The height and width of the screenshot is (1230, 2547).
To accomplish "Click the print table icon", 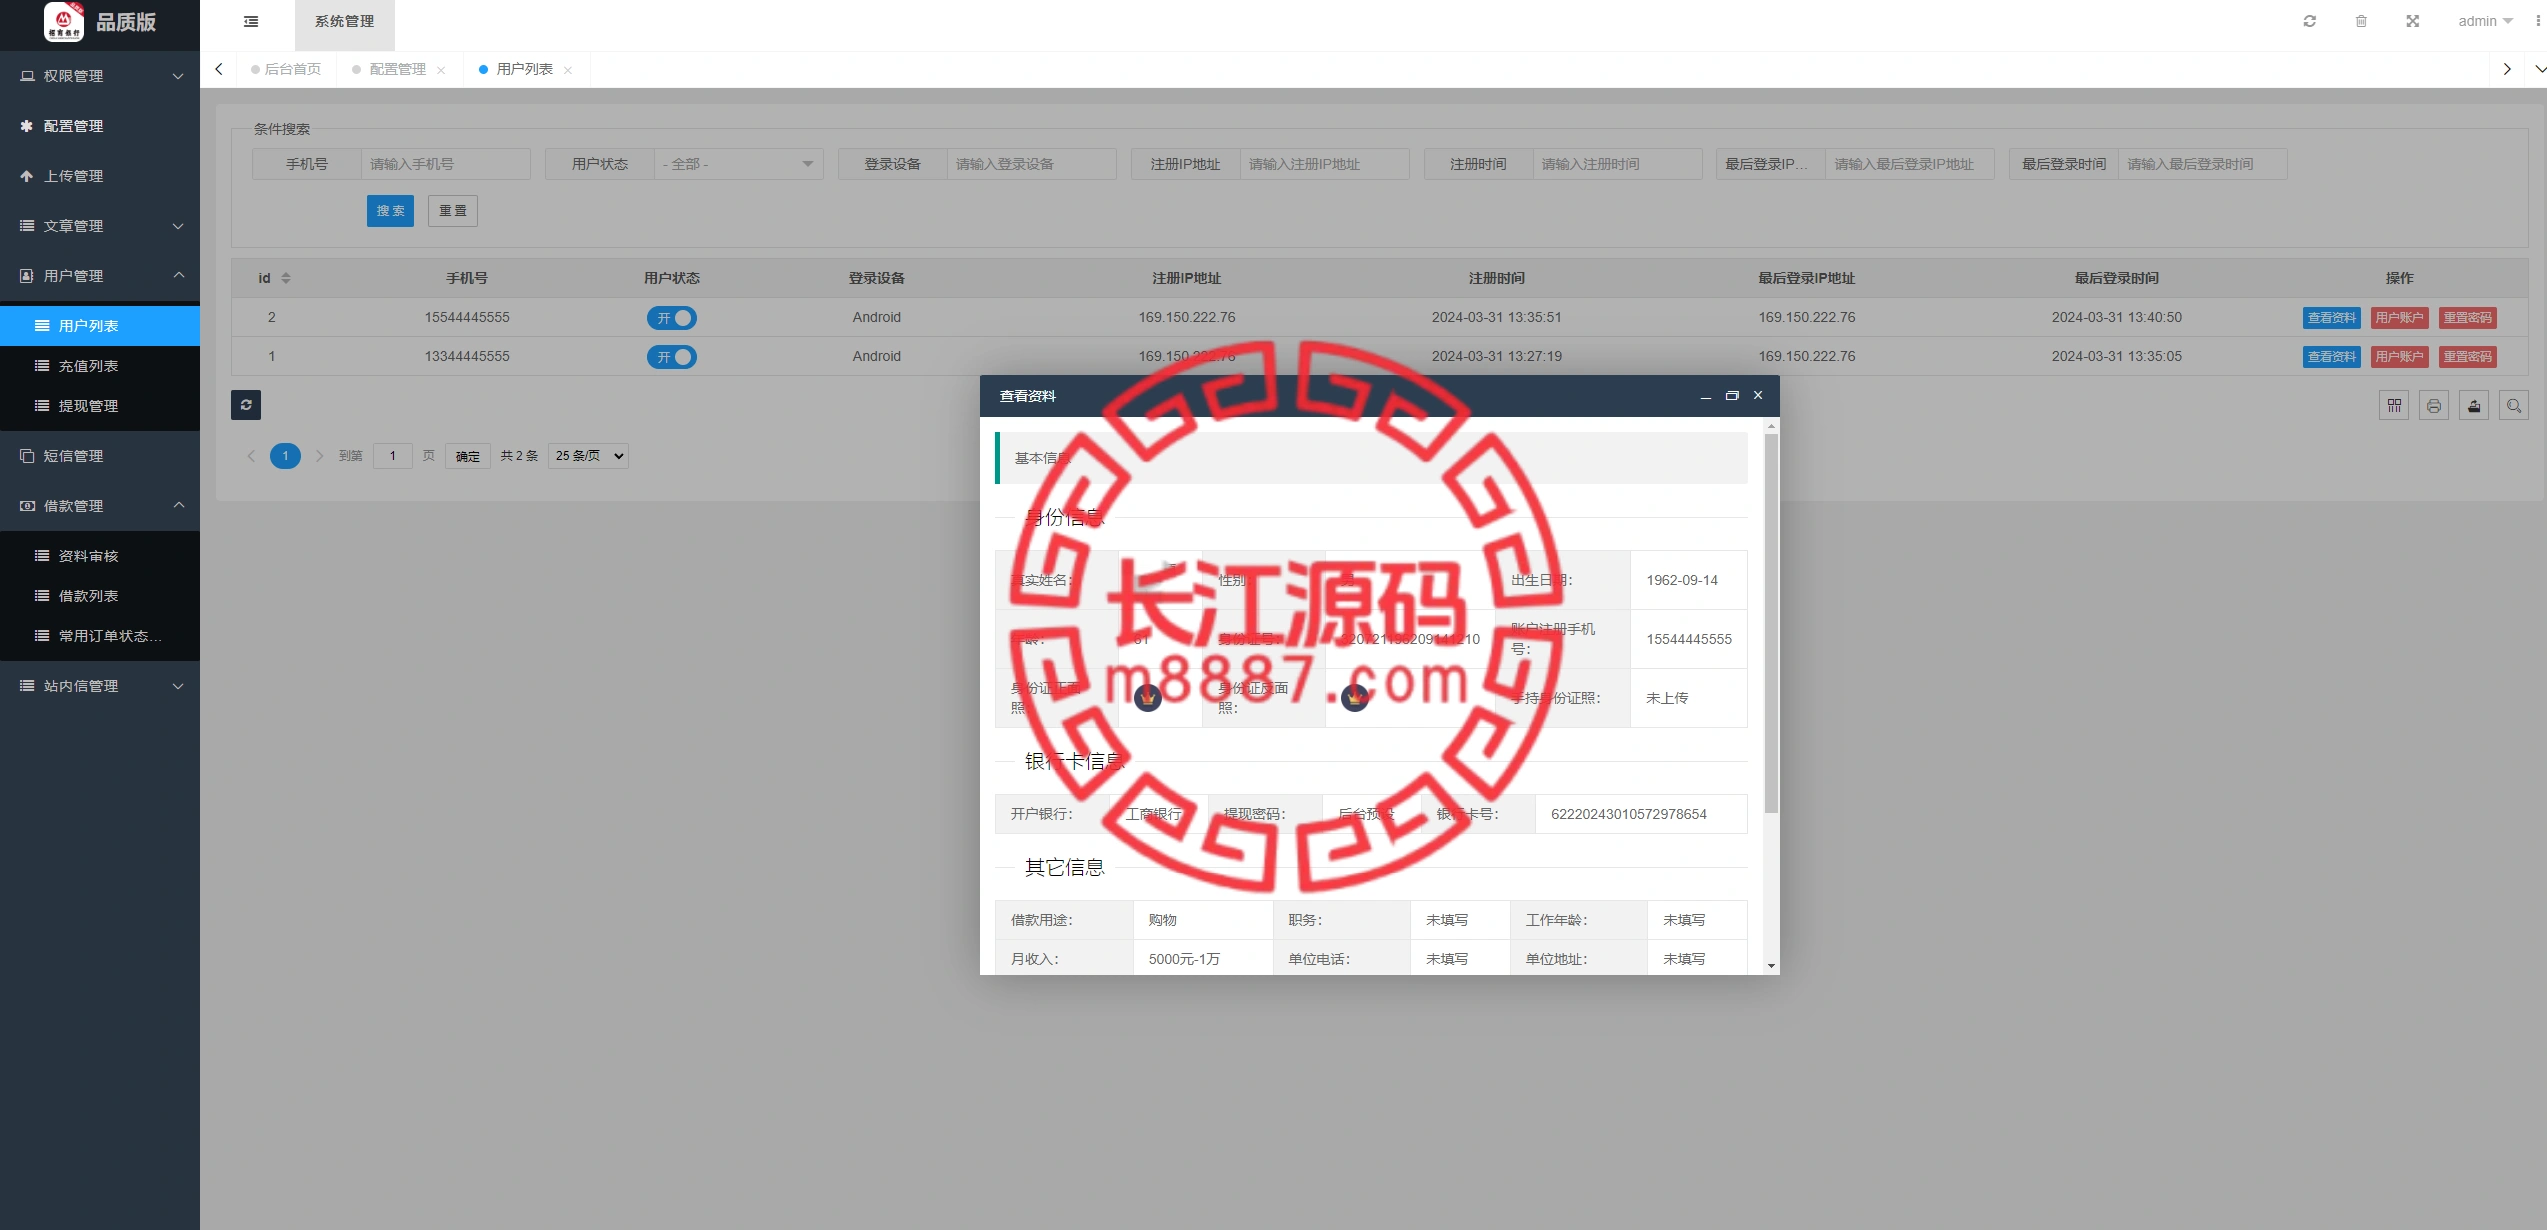I will click(2434, 405).
